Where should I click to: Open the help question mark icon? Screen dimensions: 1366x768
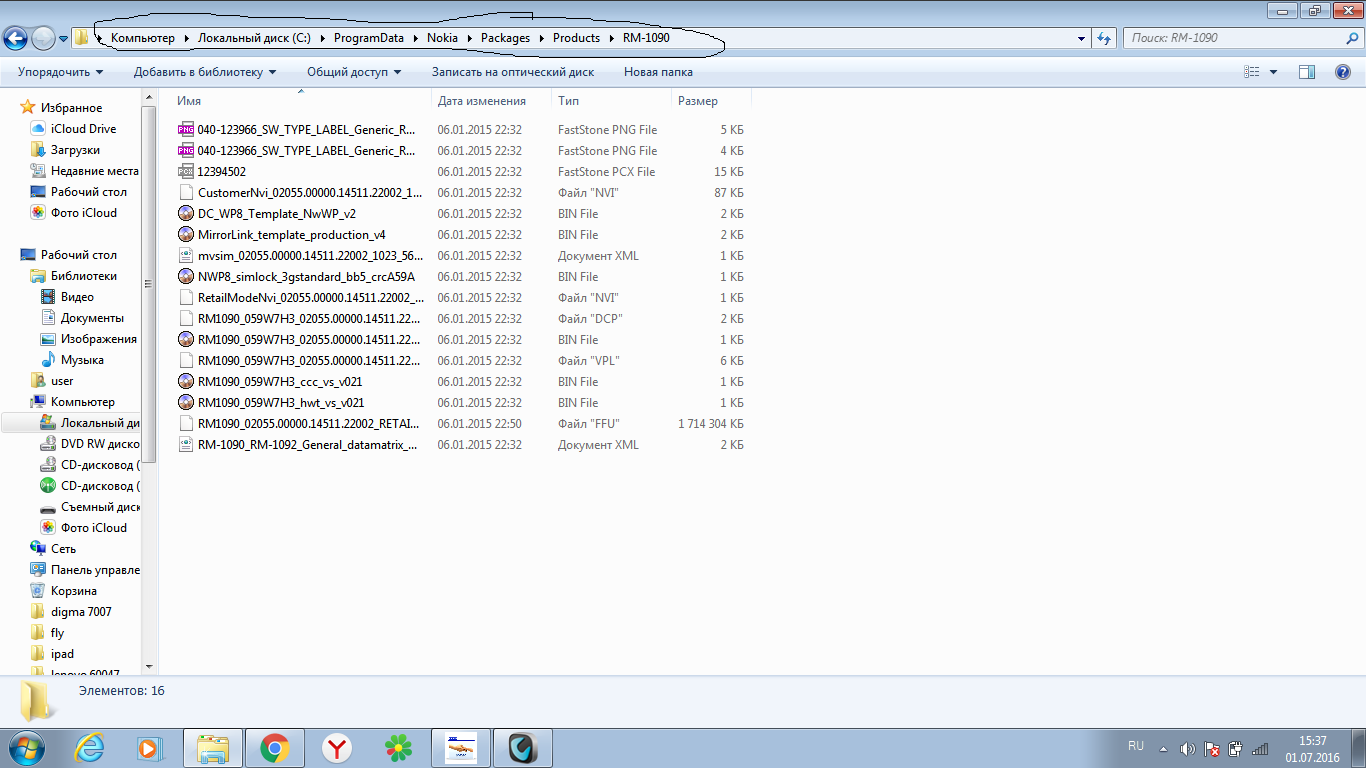[x=1344, y=72]
